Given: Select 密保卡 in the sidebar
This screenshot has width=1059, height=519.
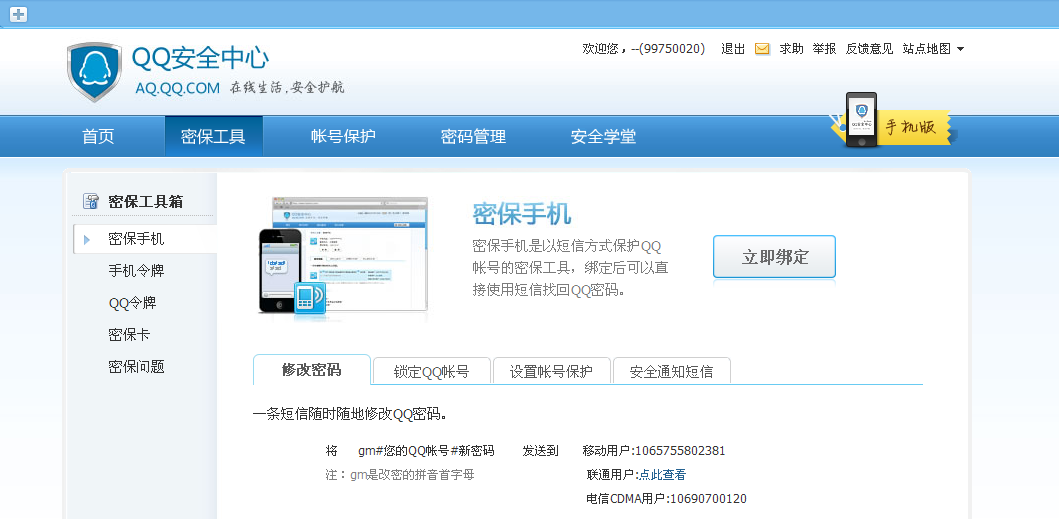Looking at the screenshot, I should click(x=129, y=335).
